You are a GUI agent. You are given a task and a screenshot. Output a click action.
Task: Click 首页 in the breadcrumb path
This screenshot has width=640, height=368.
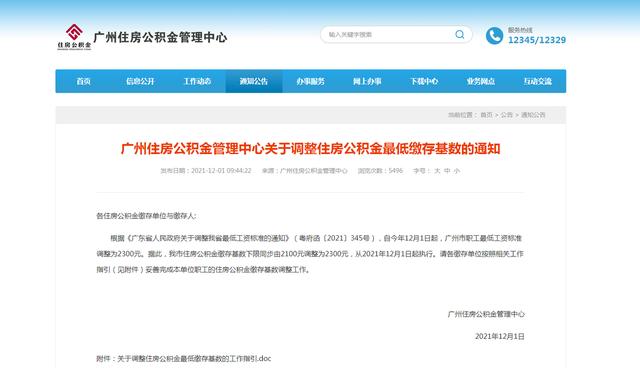pyautogui.click(x=486, y=115)
